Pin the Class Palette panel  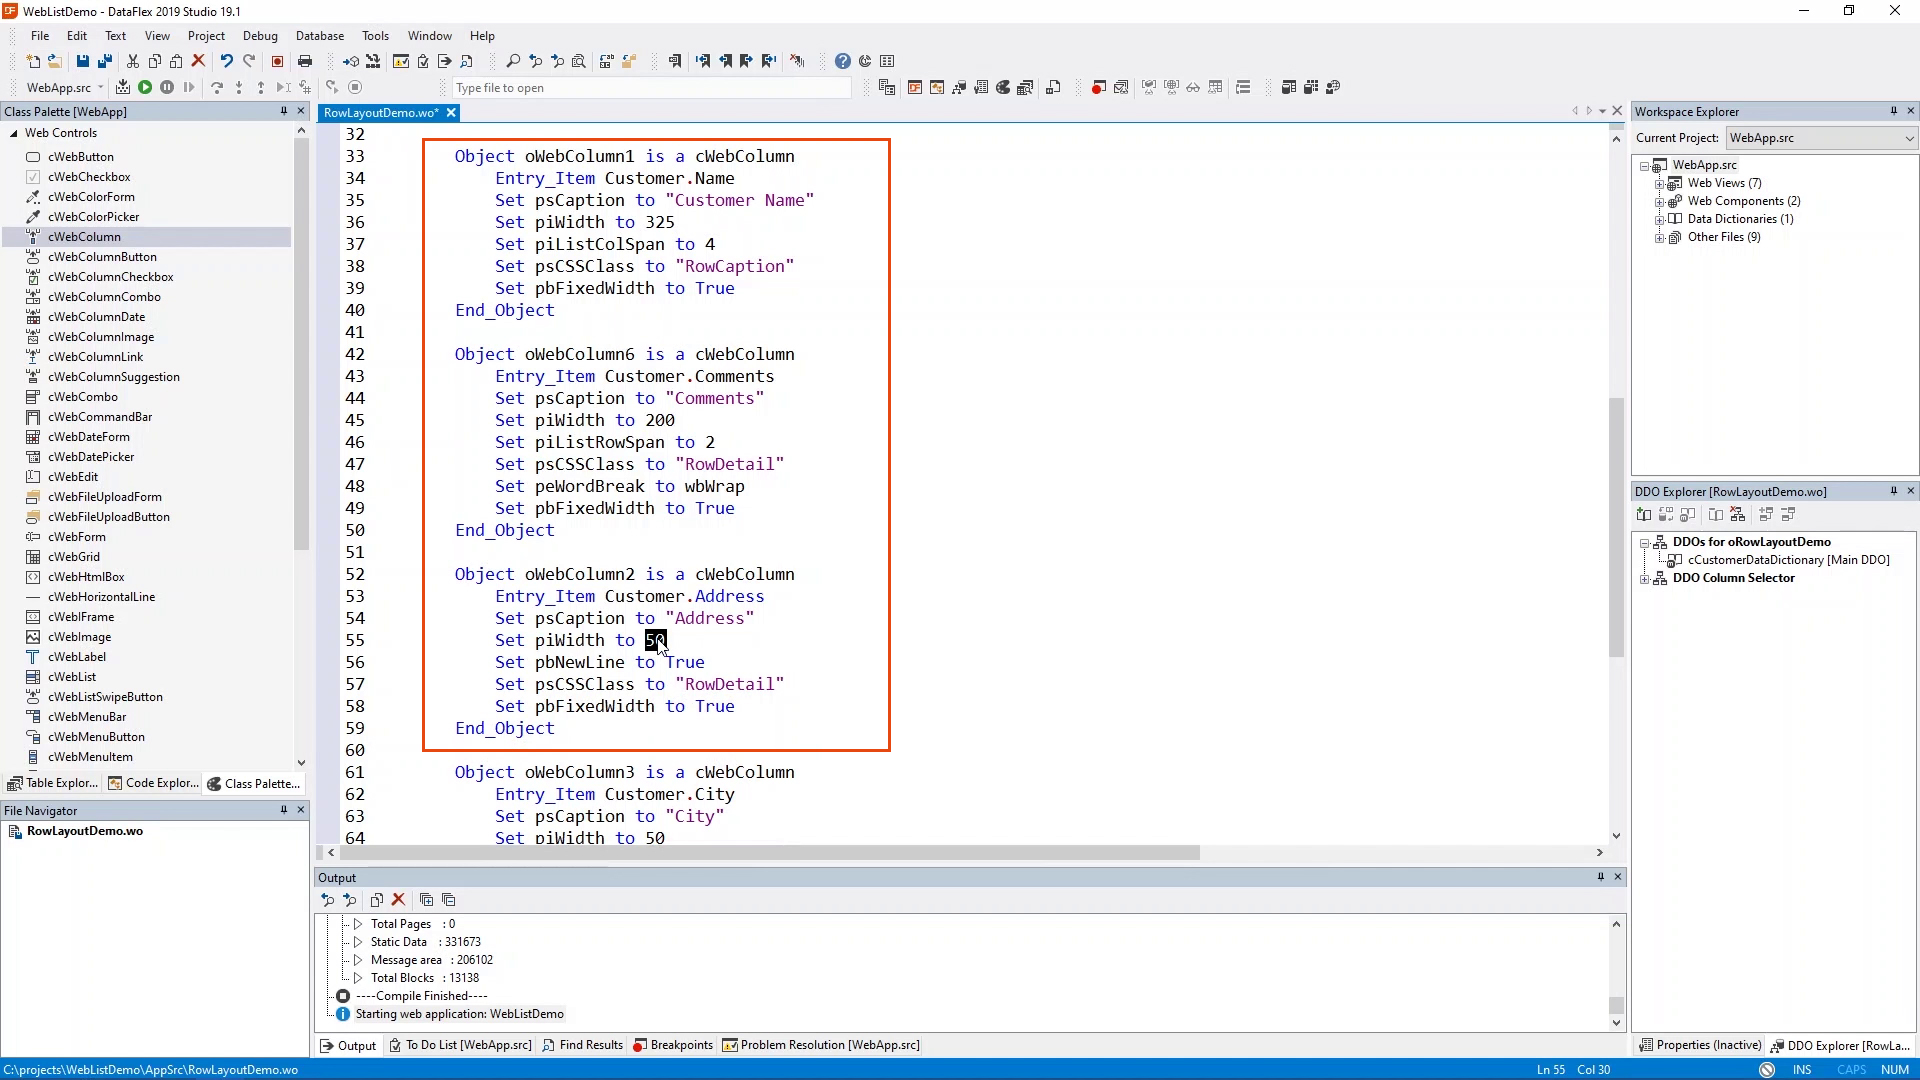click(x=283, y=111)
